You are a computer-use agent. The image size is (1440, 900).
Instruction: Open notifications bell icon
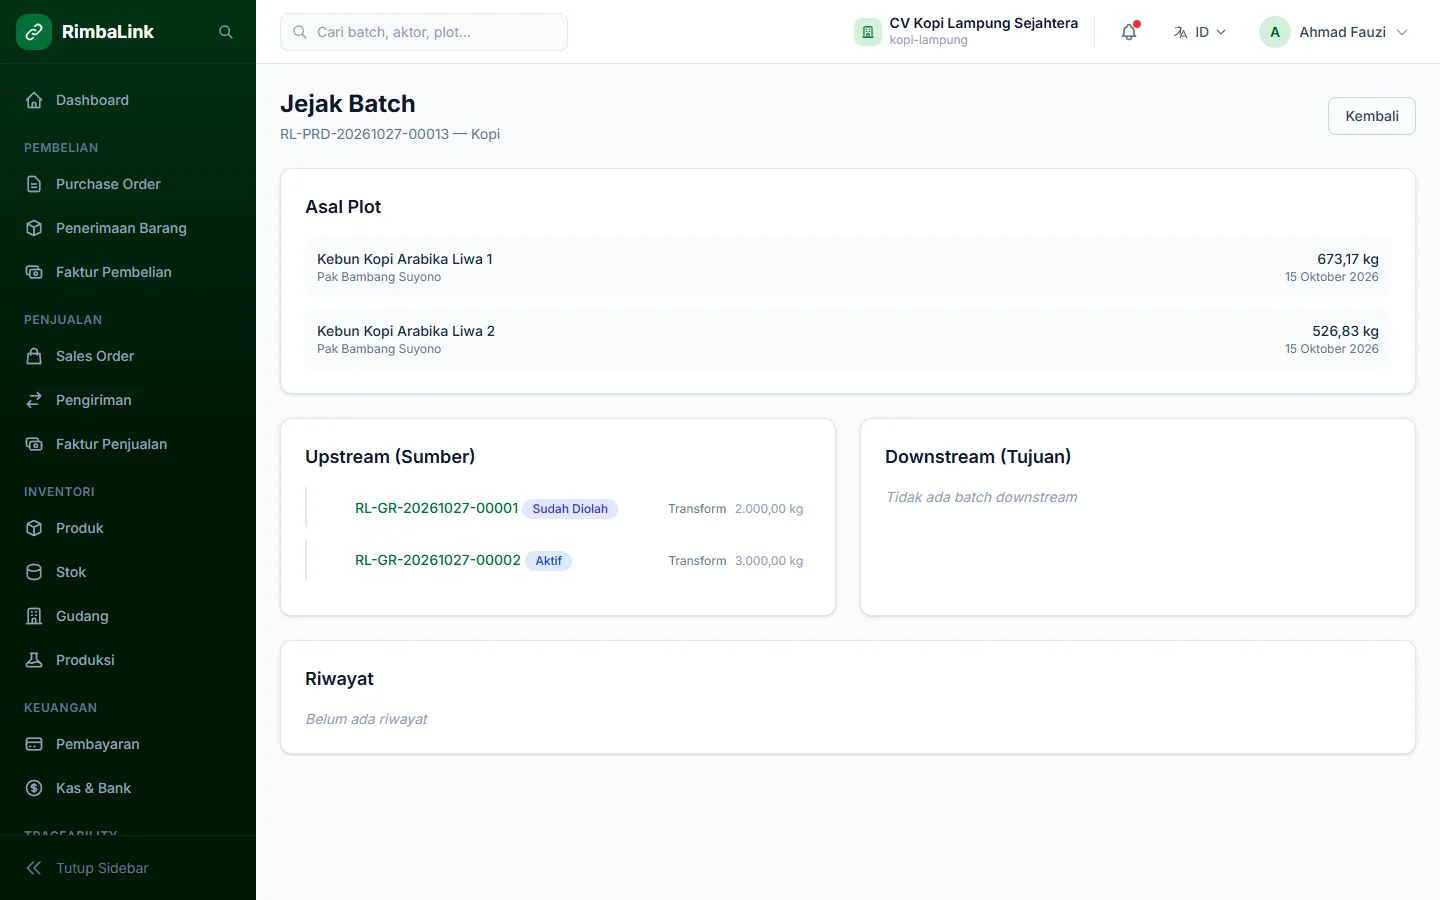coord(1129,32)
